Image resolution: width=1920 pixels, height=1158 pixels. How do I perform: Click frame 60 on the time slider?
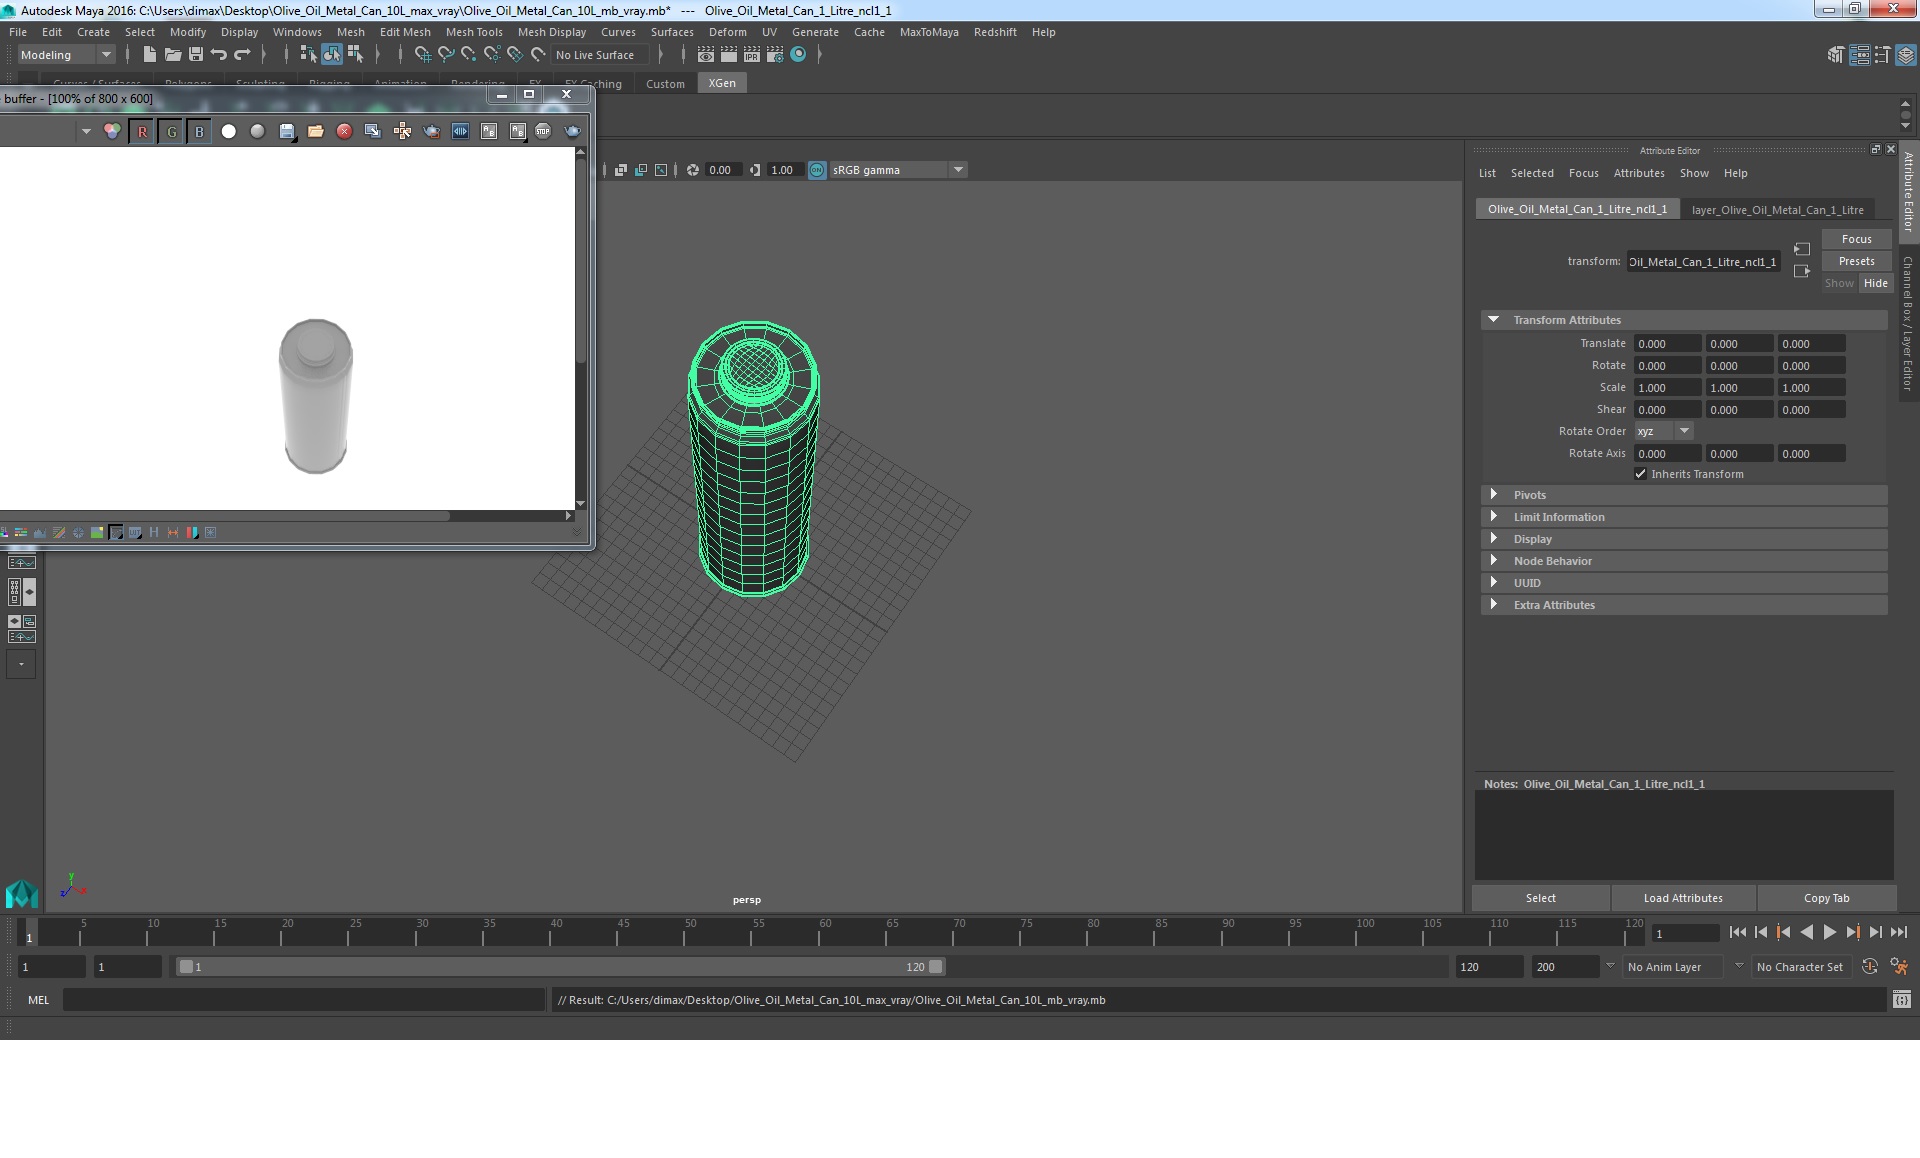click(x=825, y=932)
